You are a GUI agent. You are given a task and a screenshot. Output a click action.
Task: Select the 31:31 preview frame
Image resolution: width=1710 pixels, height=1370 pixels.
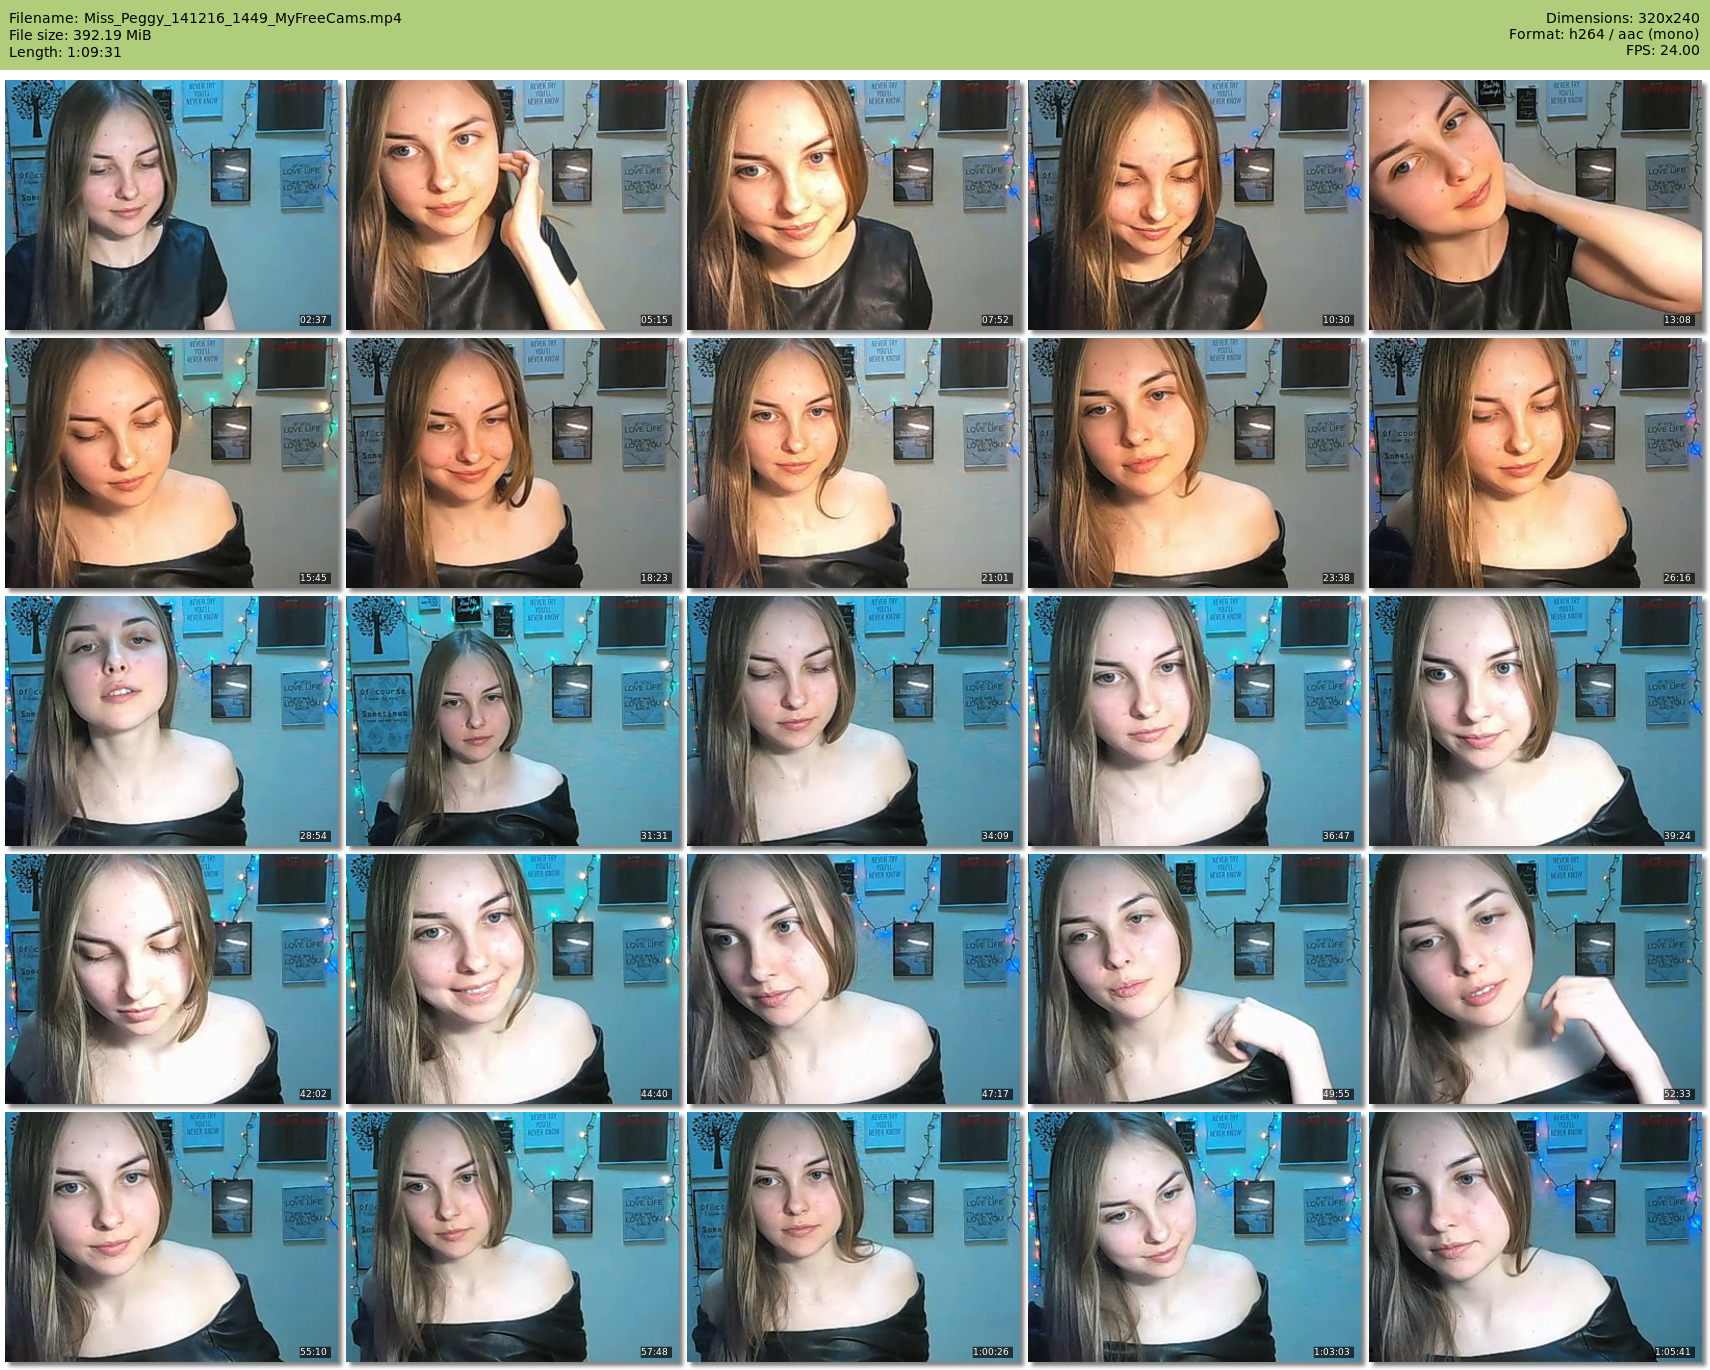click(513, 721)
